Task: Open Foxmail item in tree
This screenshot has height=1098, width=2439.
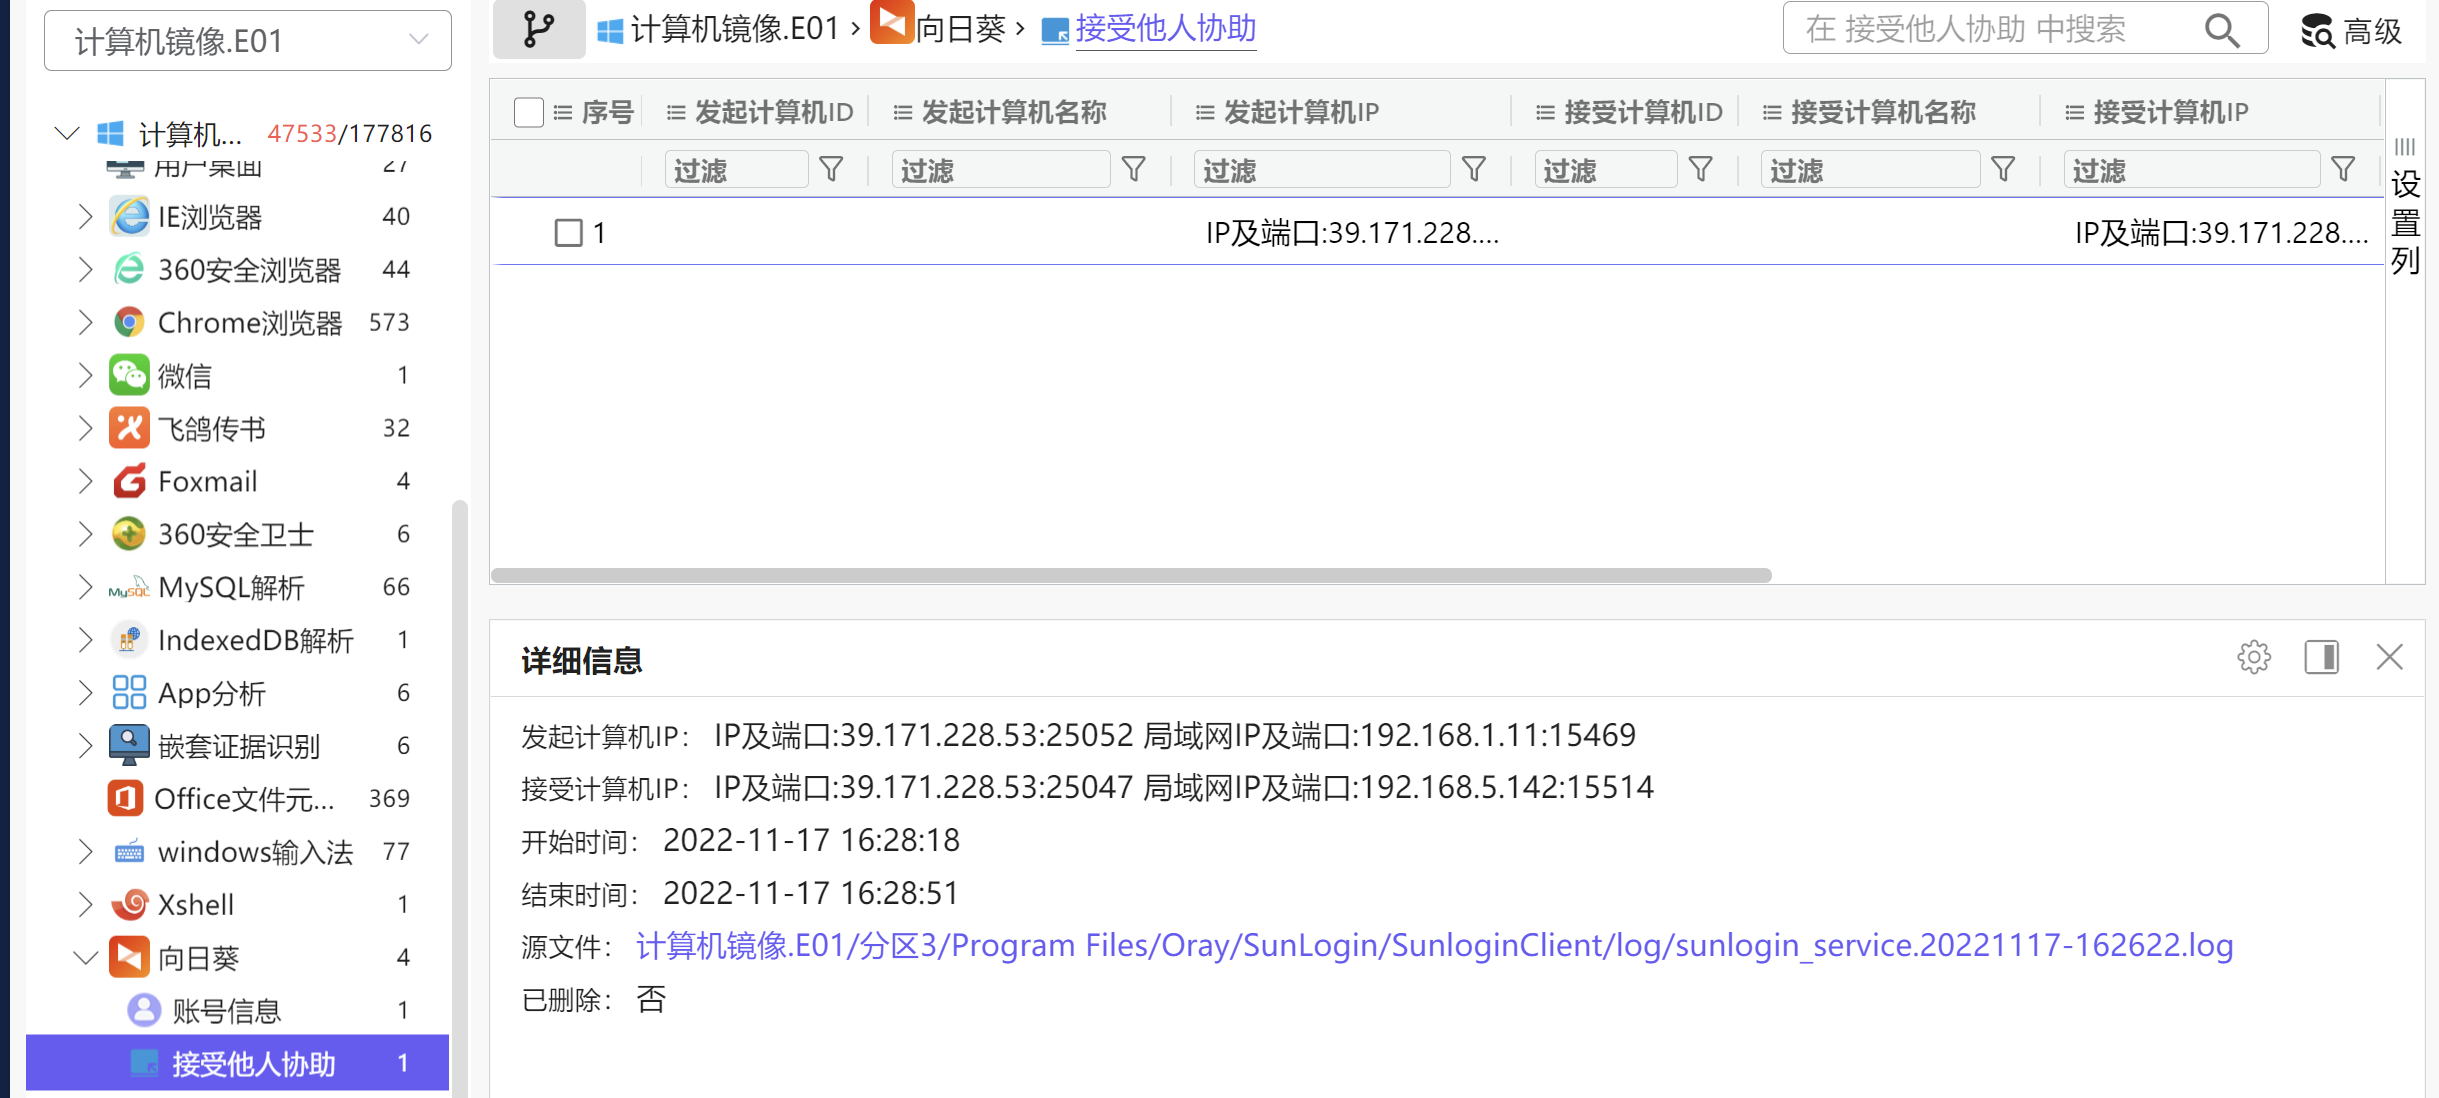Action: 207,482
